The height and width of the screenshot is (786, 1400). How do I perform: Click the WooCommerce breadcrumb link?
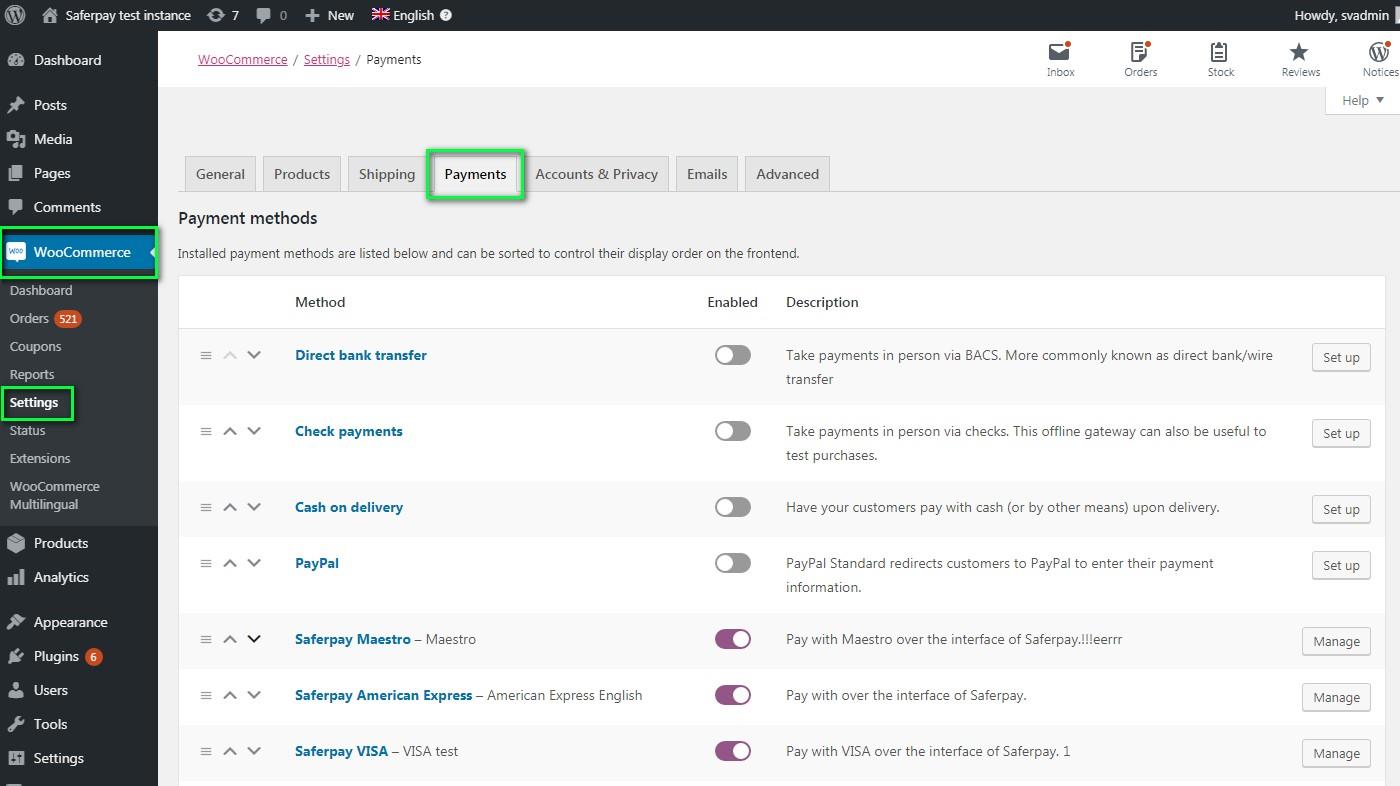coord(242,60)
